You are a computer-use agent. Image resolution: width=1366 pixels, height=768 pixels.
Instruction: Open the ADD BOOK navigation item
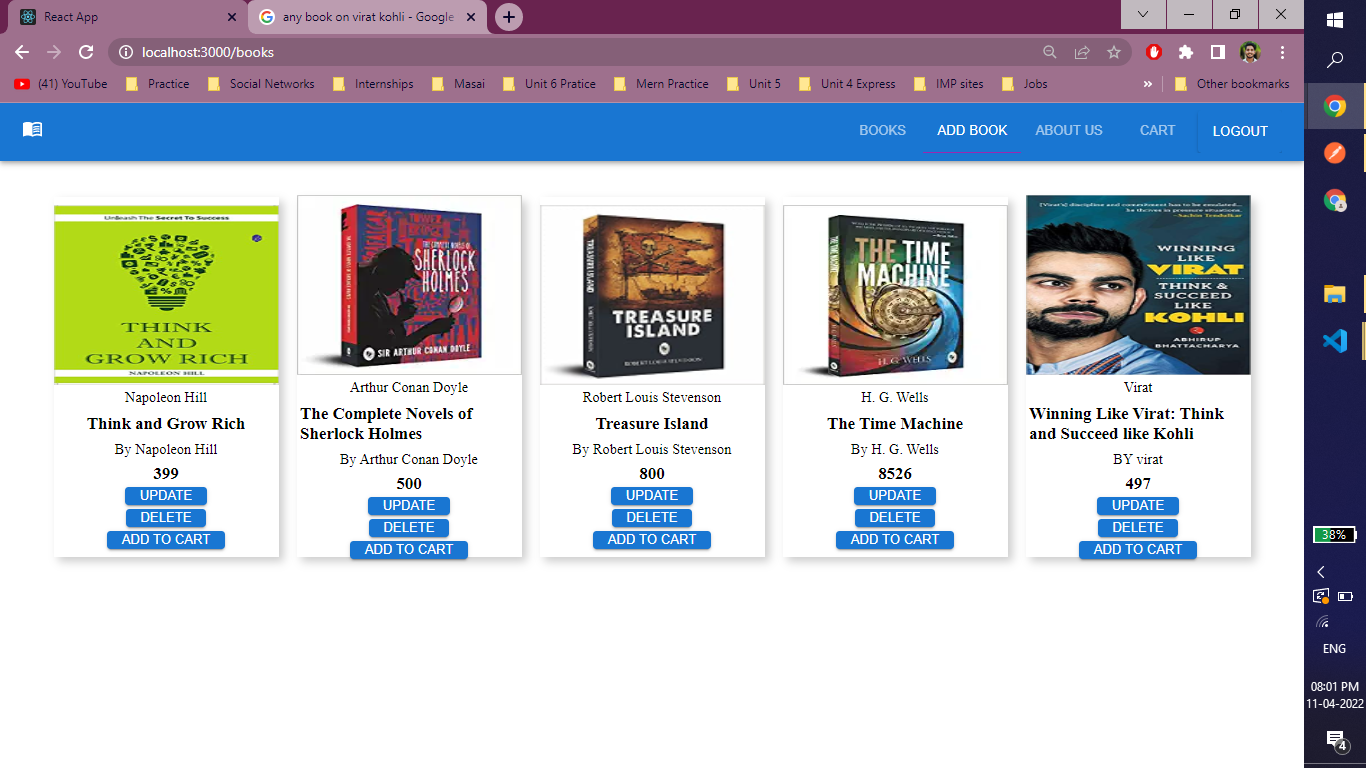tap(972, 130)
